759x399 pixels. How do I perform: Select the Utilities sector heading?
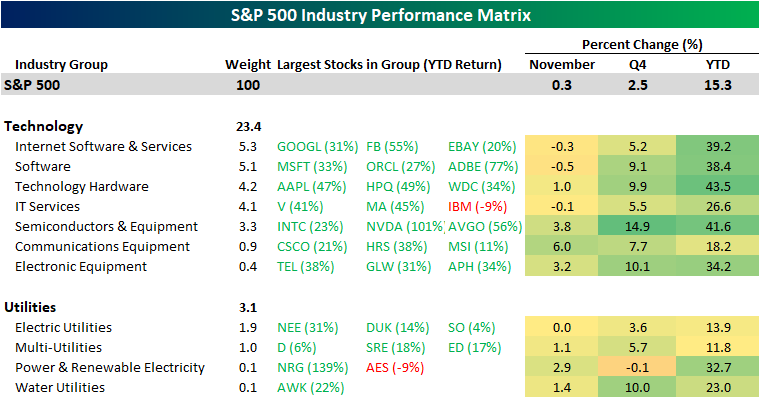pos(30,307)
